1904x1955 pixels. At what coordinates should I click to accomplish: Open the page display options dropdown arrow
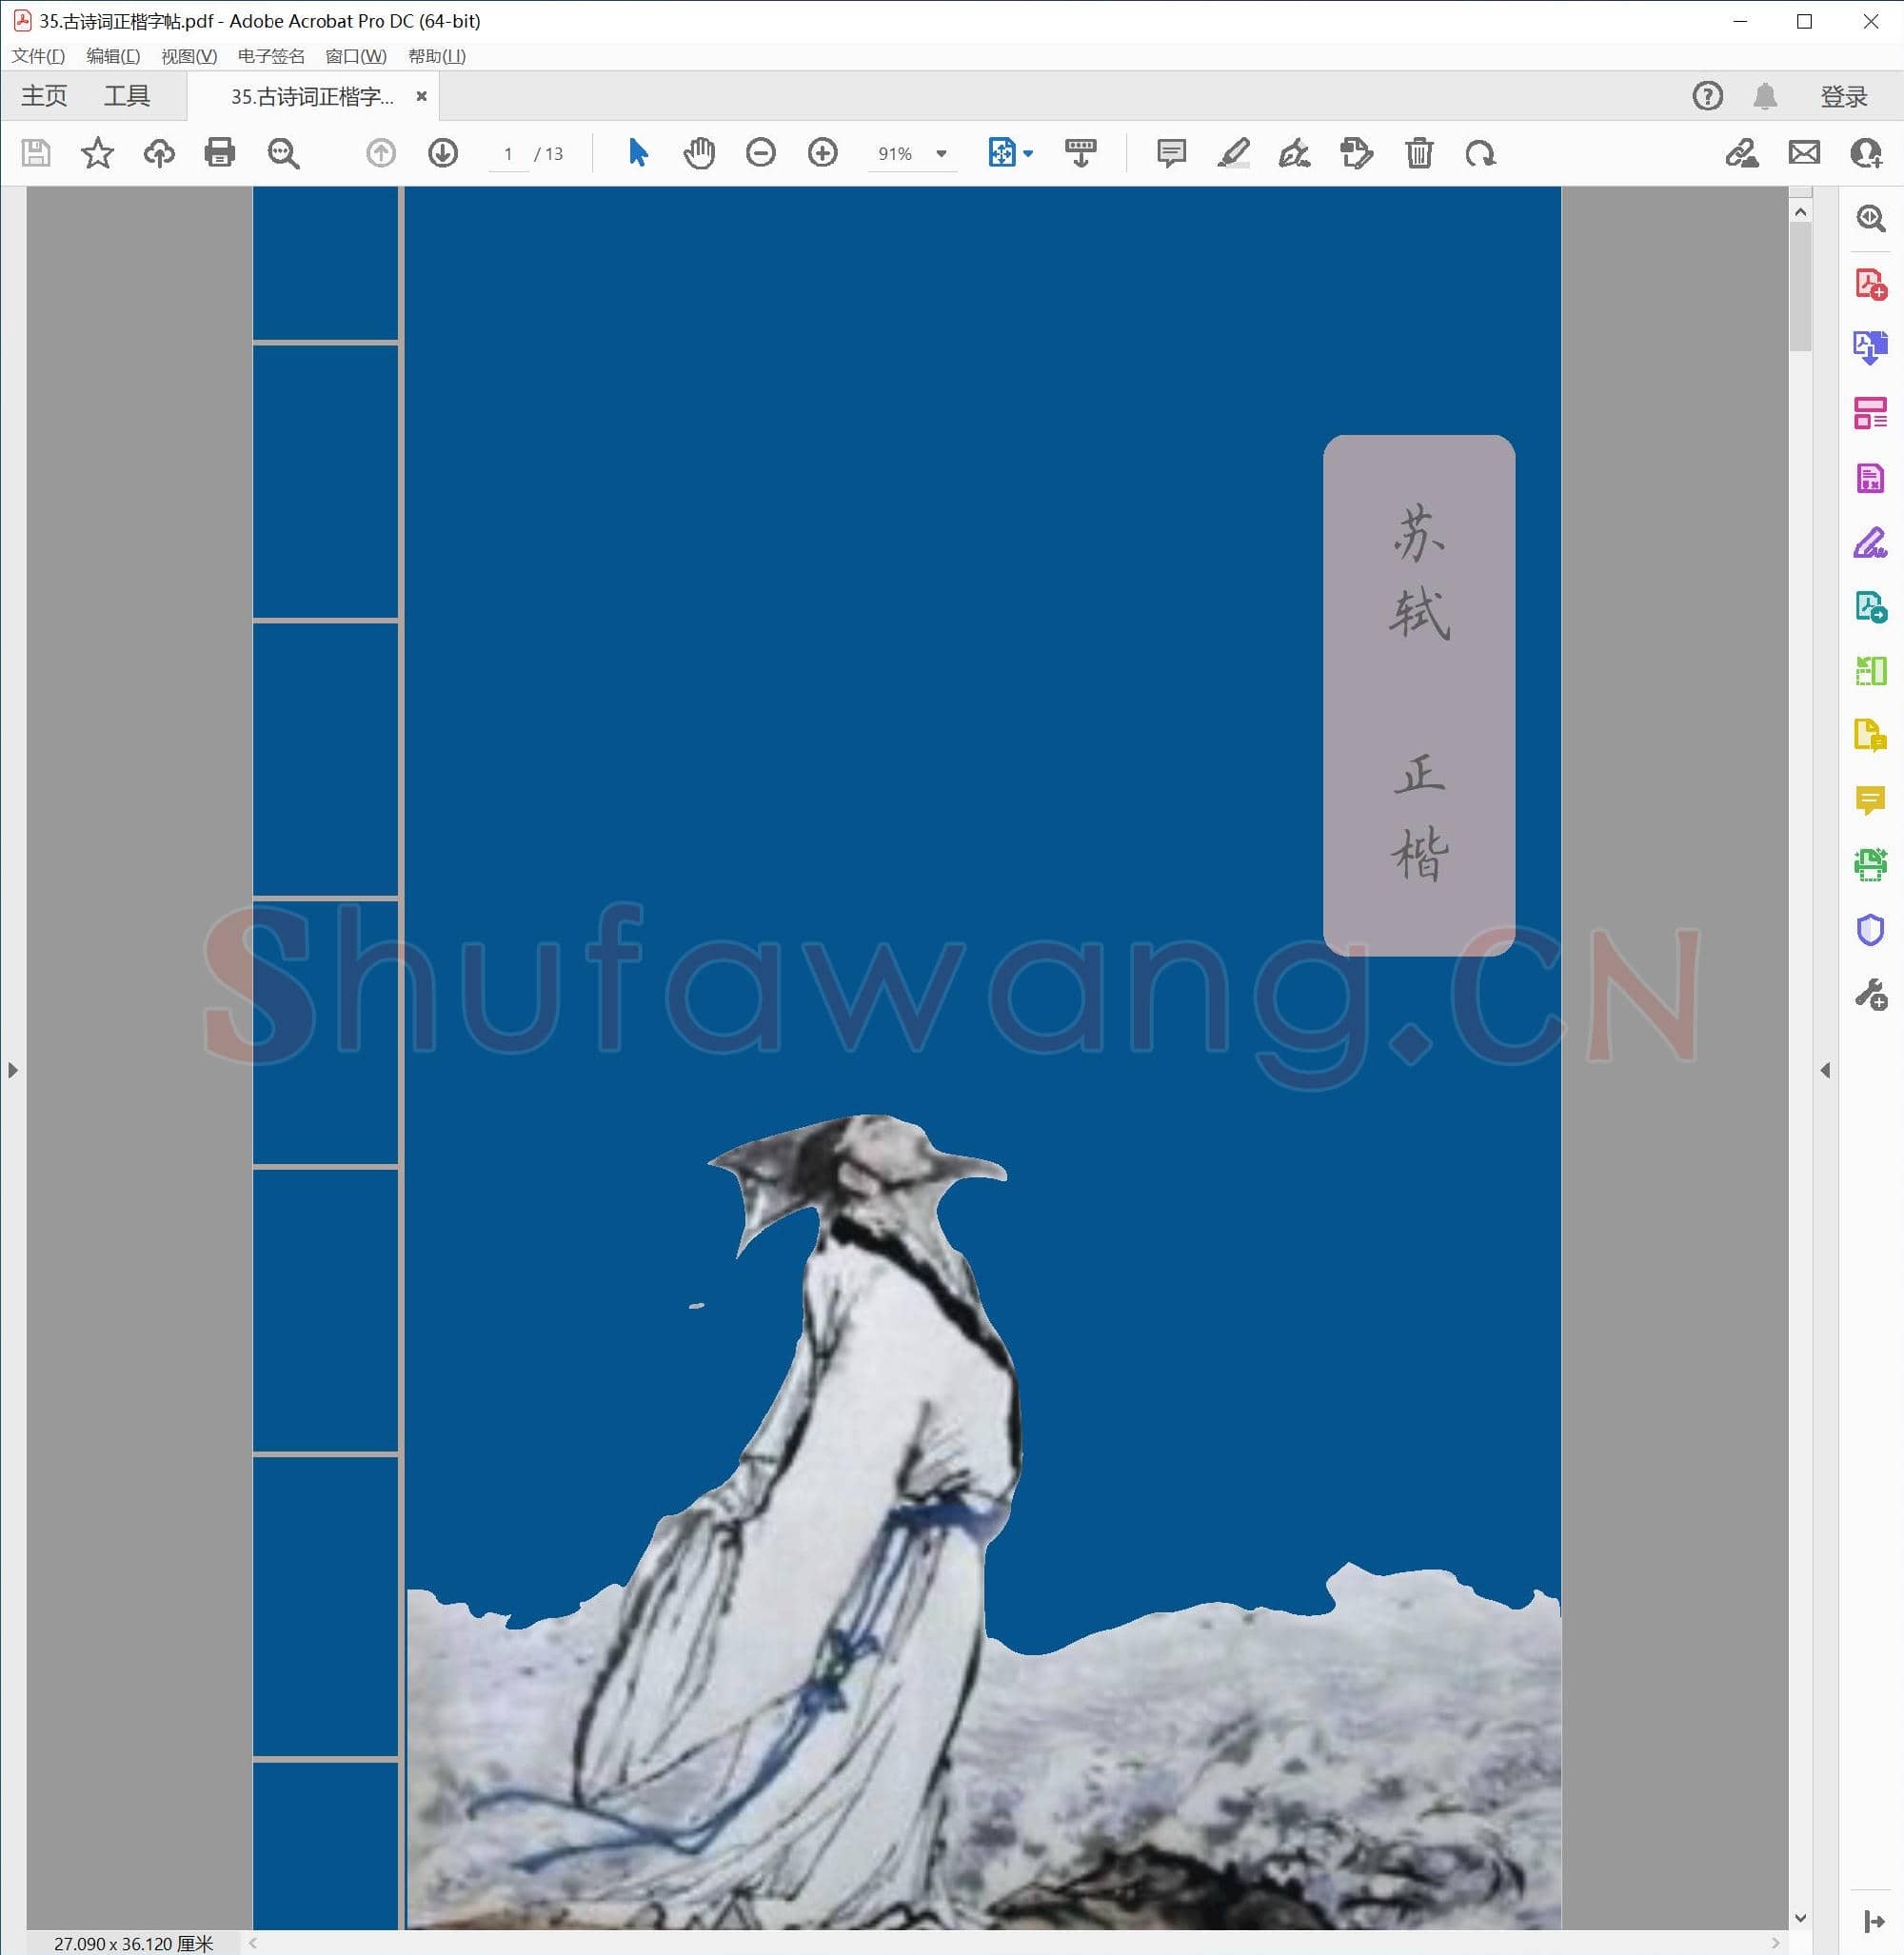click(1027, 153)
